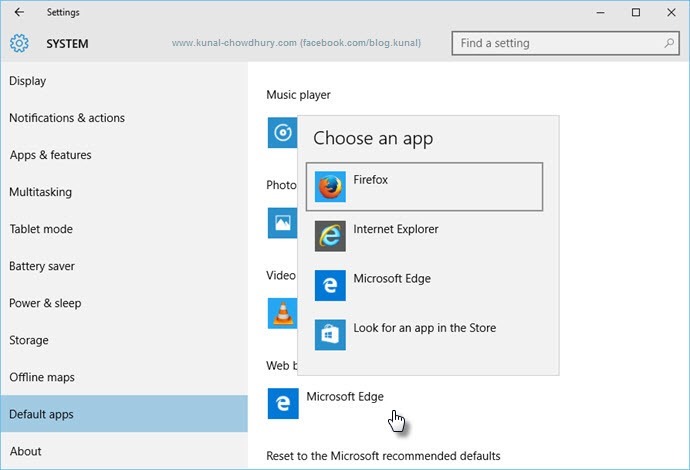Click the search magnifier icon
This screenshot has height=470, width=690.
[x=669, y=43]
